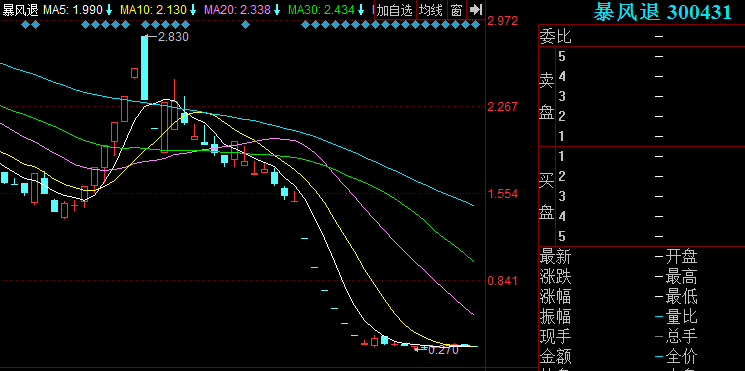Click the 金额 turnover label
This screenshot has width=745, height=371.
(x=555, y=356)
